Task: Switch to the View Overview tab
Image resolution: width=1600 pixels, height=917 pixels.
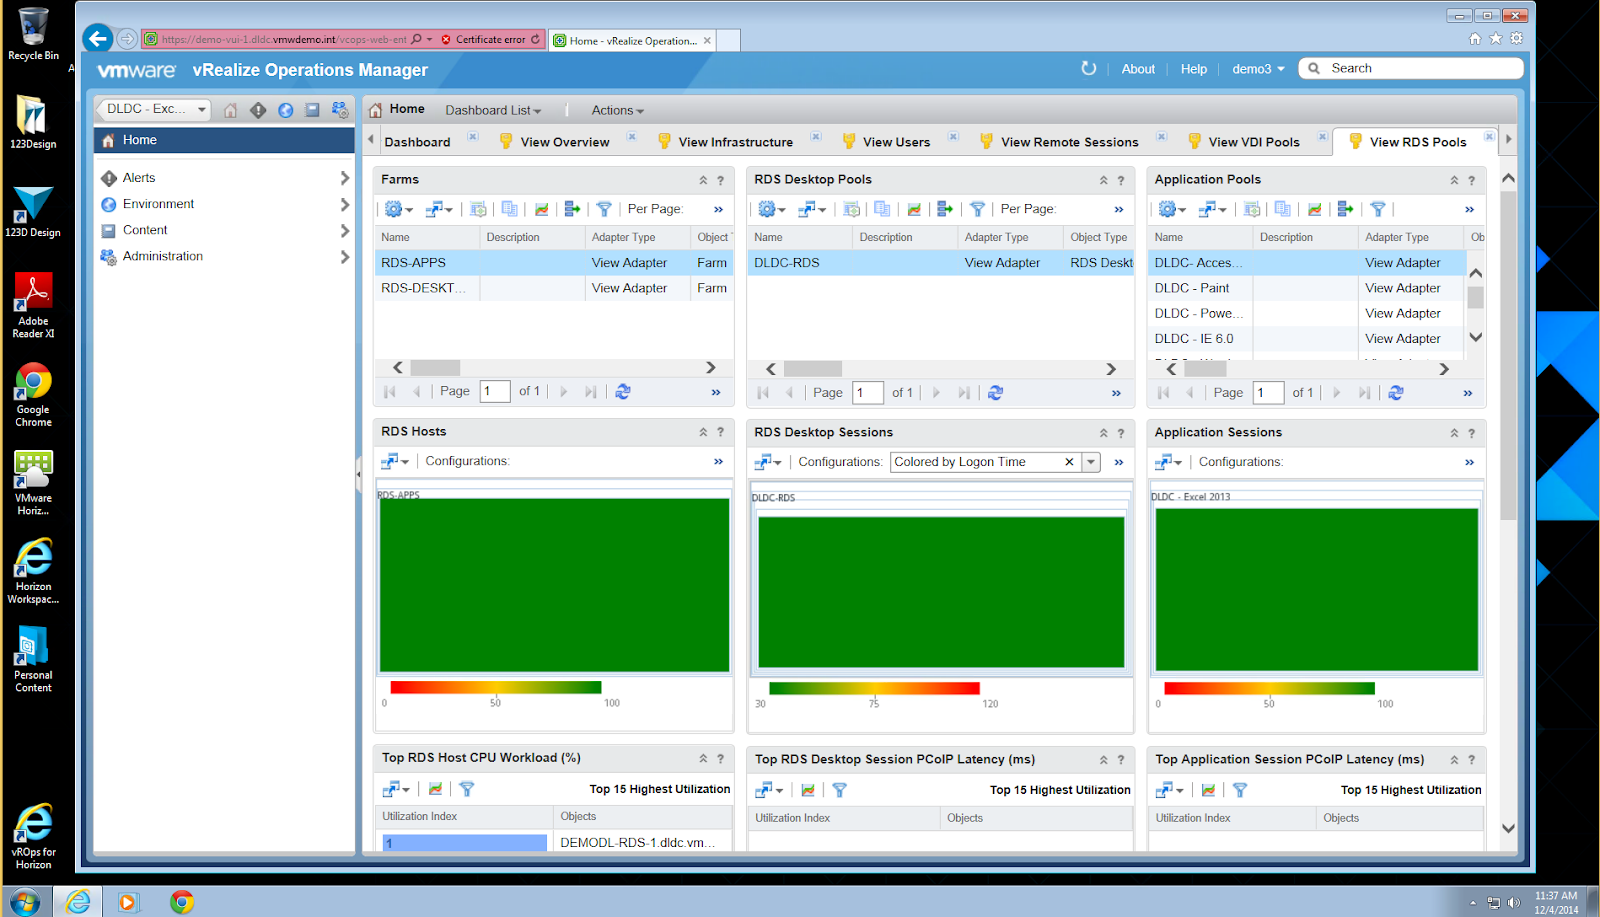Action: pos(564,142)
